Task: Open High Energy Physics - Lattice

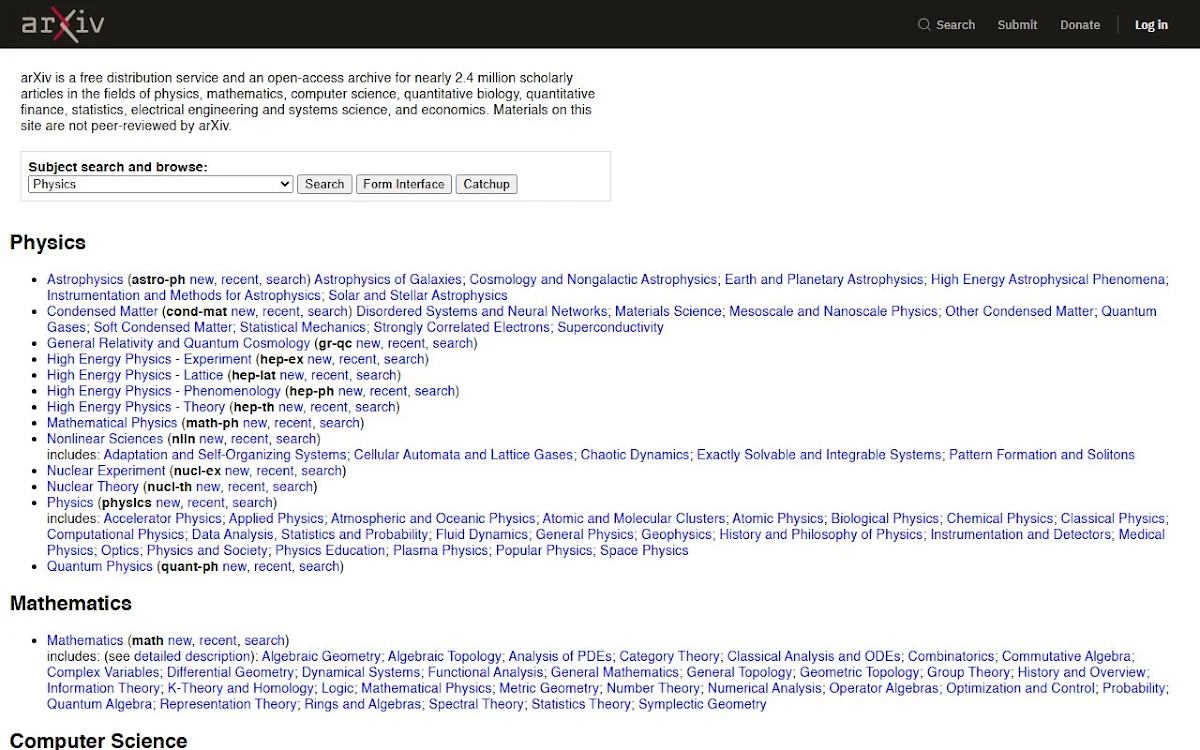Action: 135,375
